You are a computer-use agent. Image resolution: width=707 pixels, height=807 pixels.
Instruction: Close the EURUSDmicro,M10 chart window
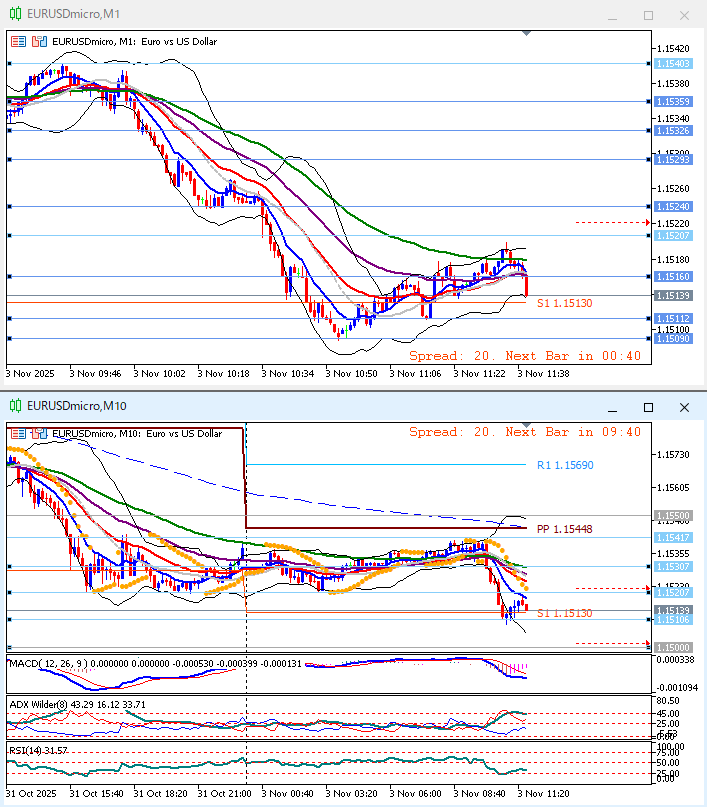point(684,407)
